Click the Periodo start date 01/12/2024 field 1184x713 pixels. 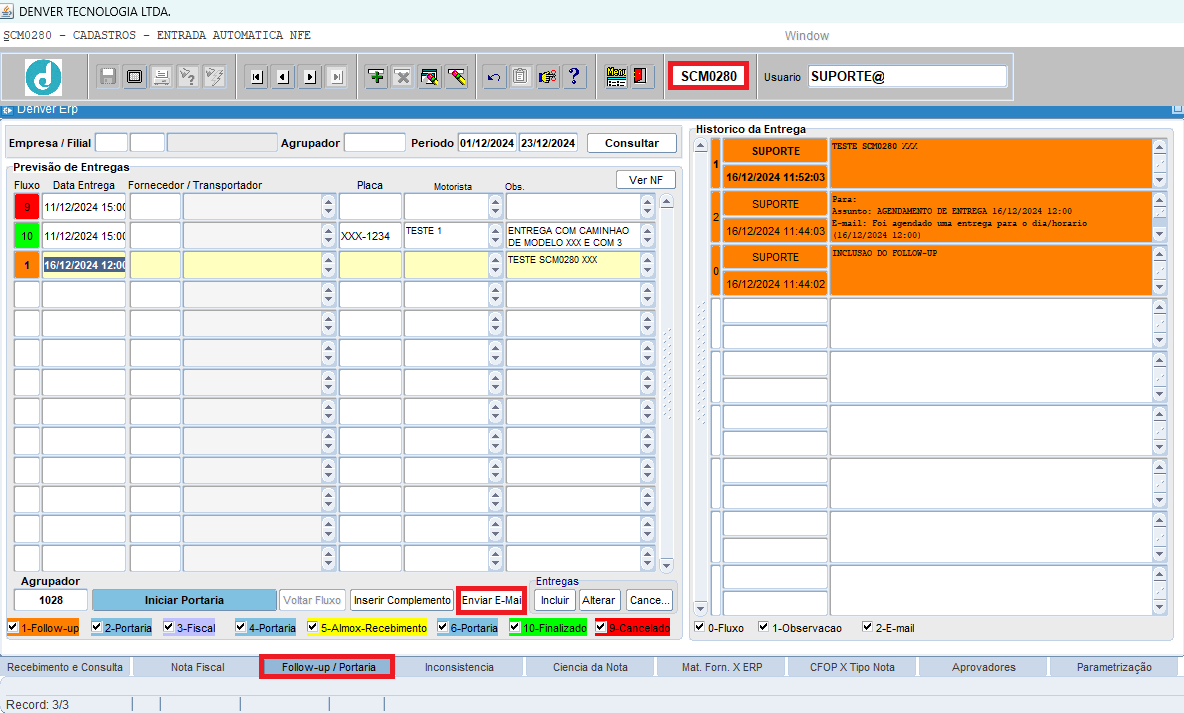[x=487, y=143]
